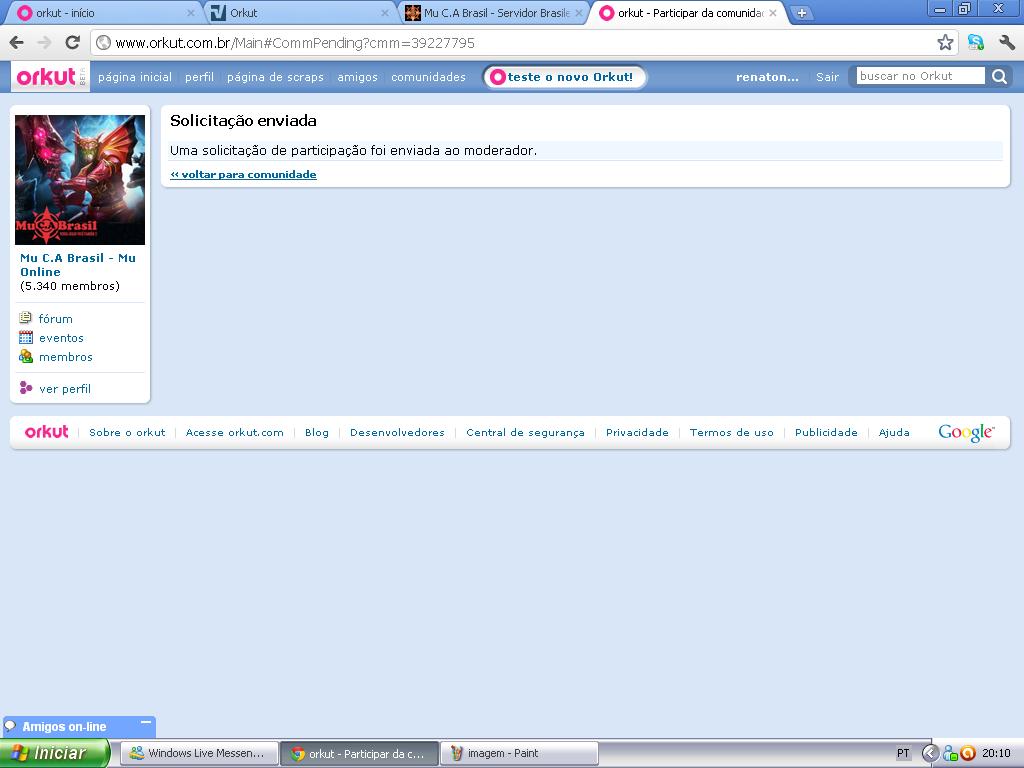This screenshot has width=1024, height=768.
Task: Minimize the Amigos on-line chat panel
Action: point(145,722)
